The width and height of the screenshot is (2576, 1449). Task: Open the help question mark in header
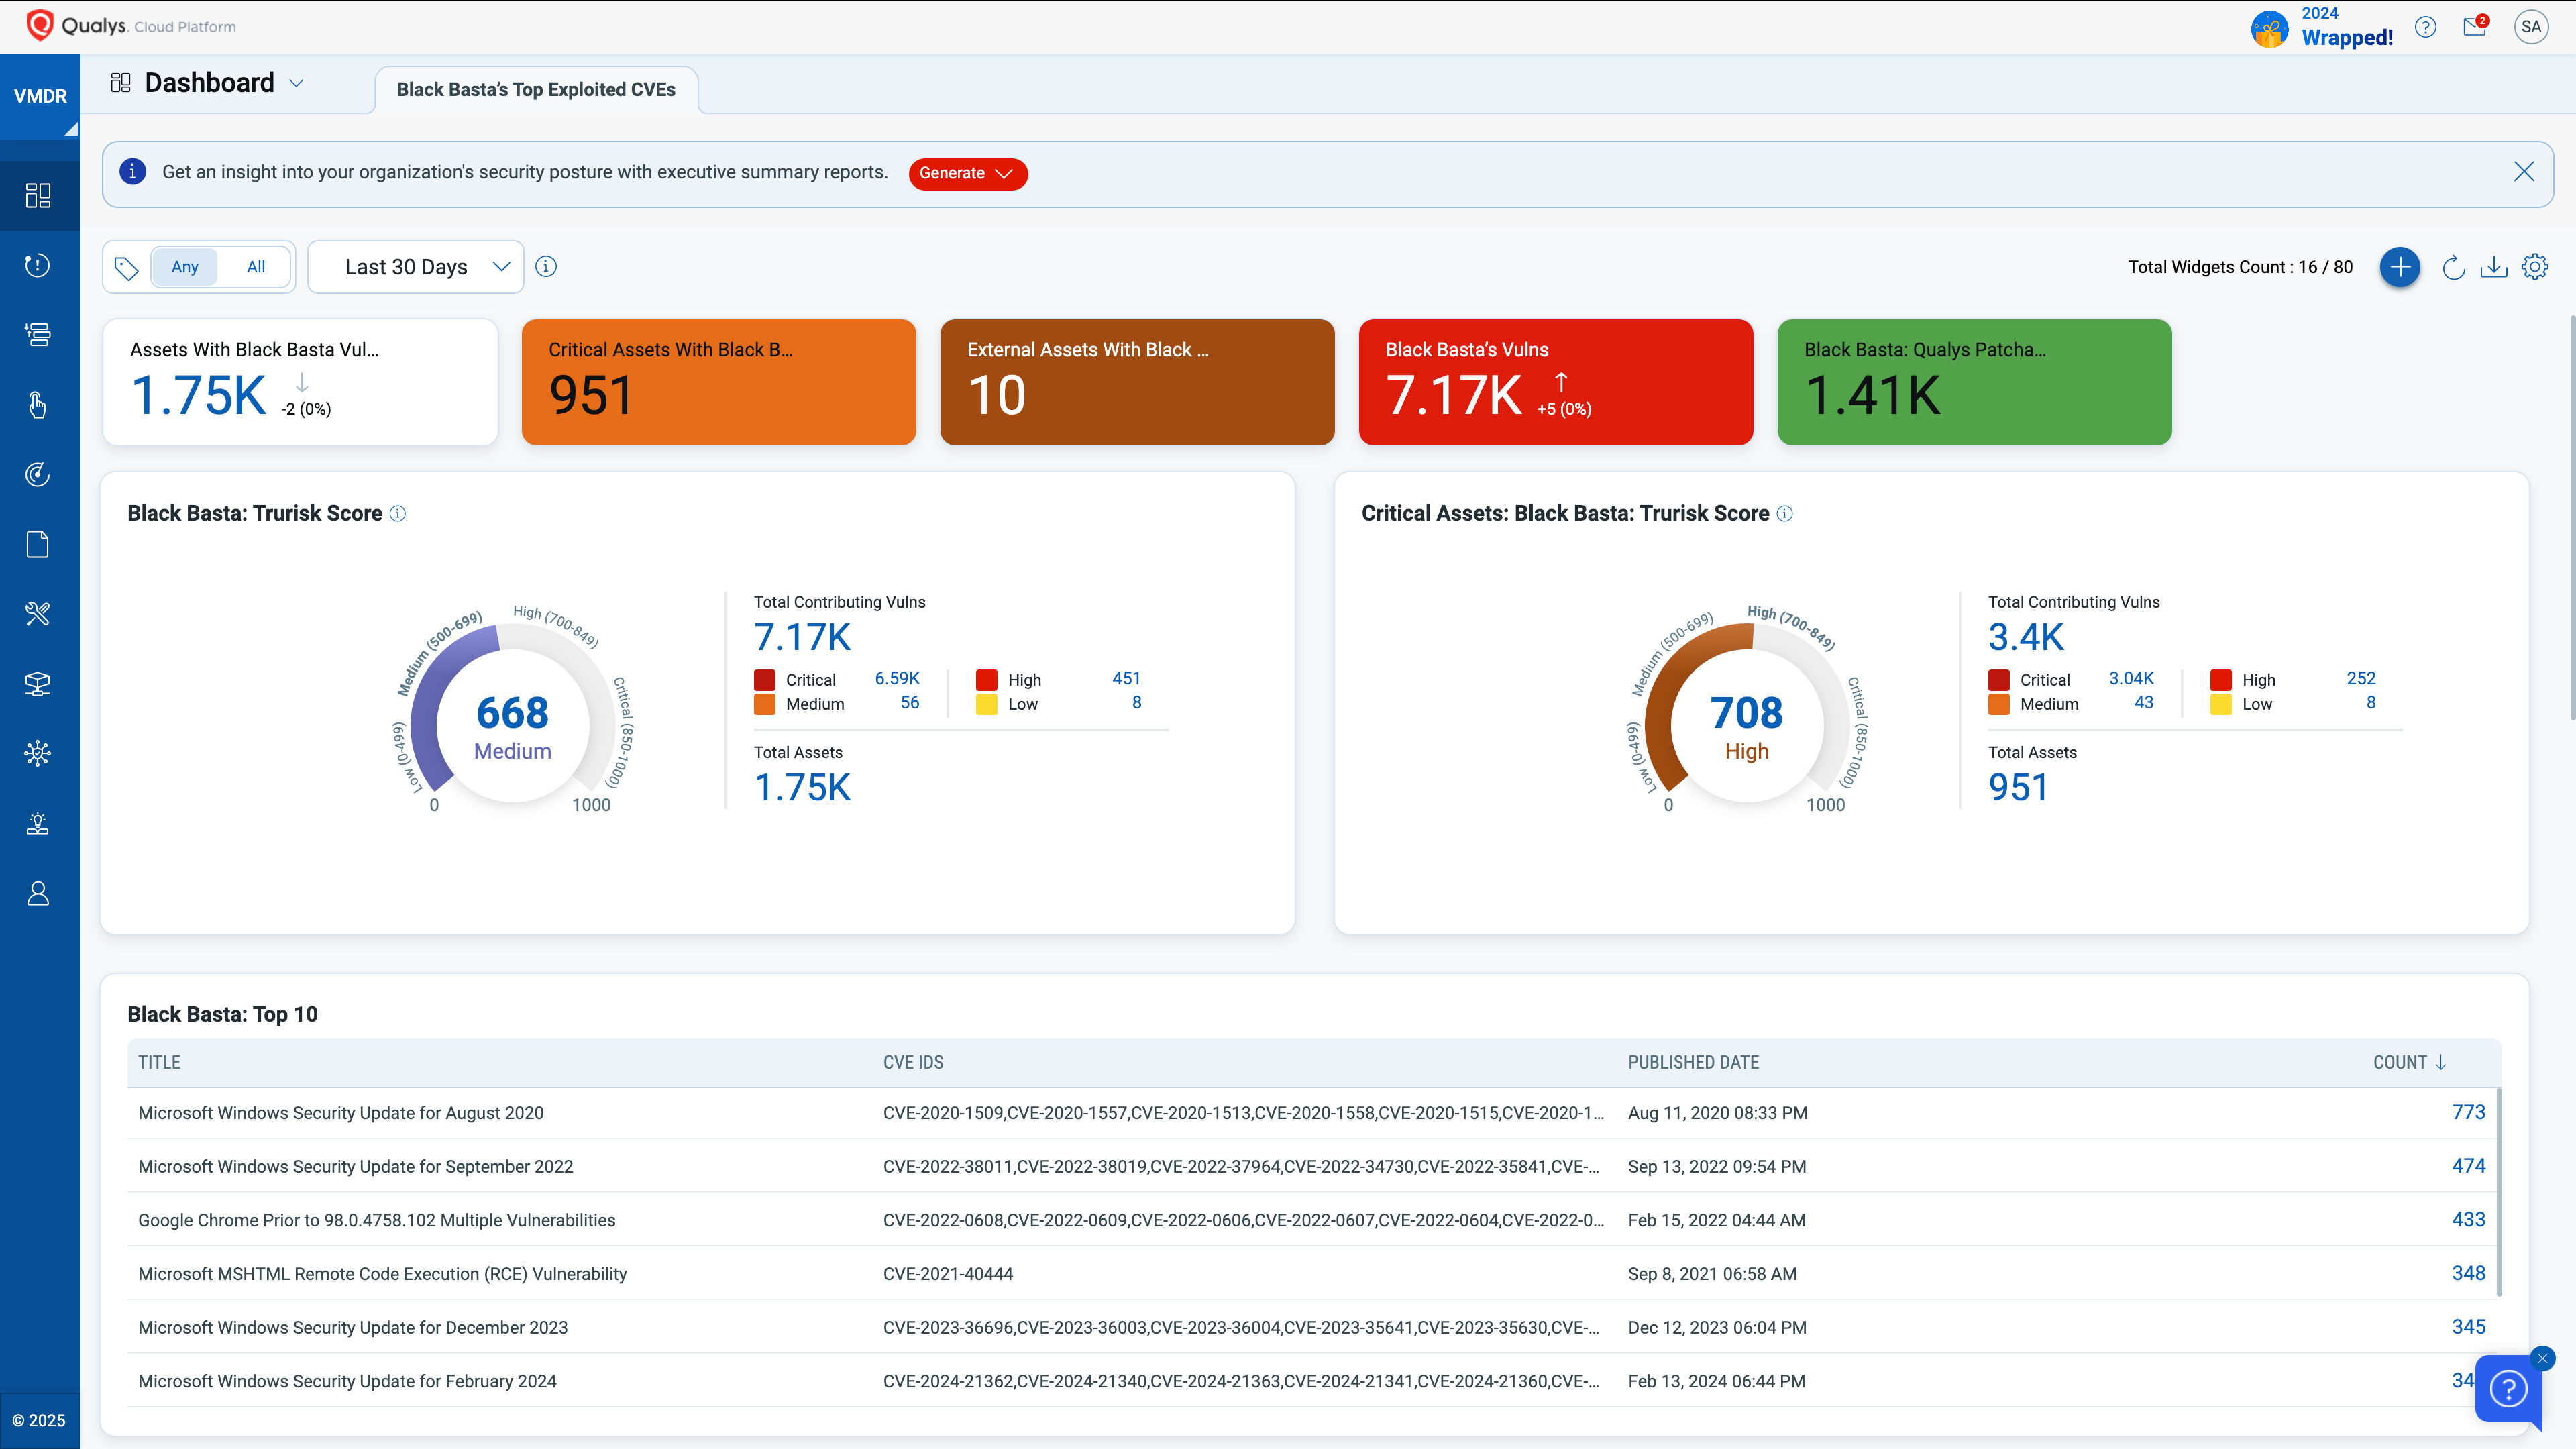2425,27
